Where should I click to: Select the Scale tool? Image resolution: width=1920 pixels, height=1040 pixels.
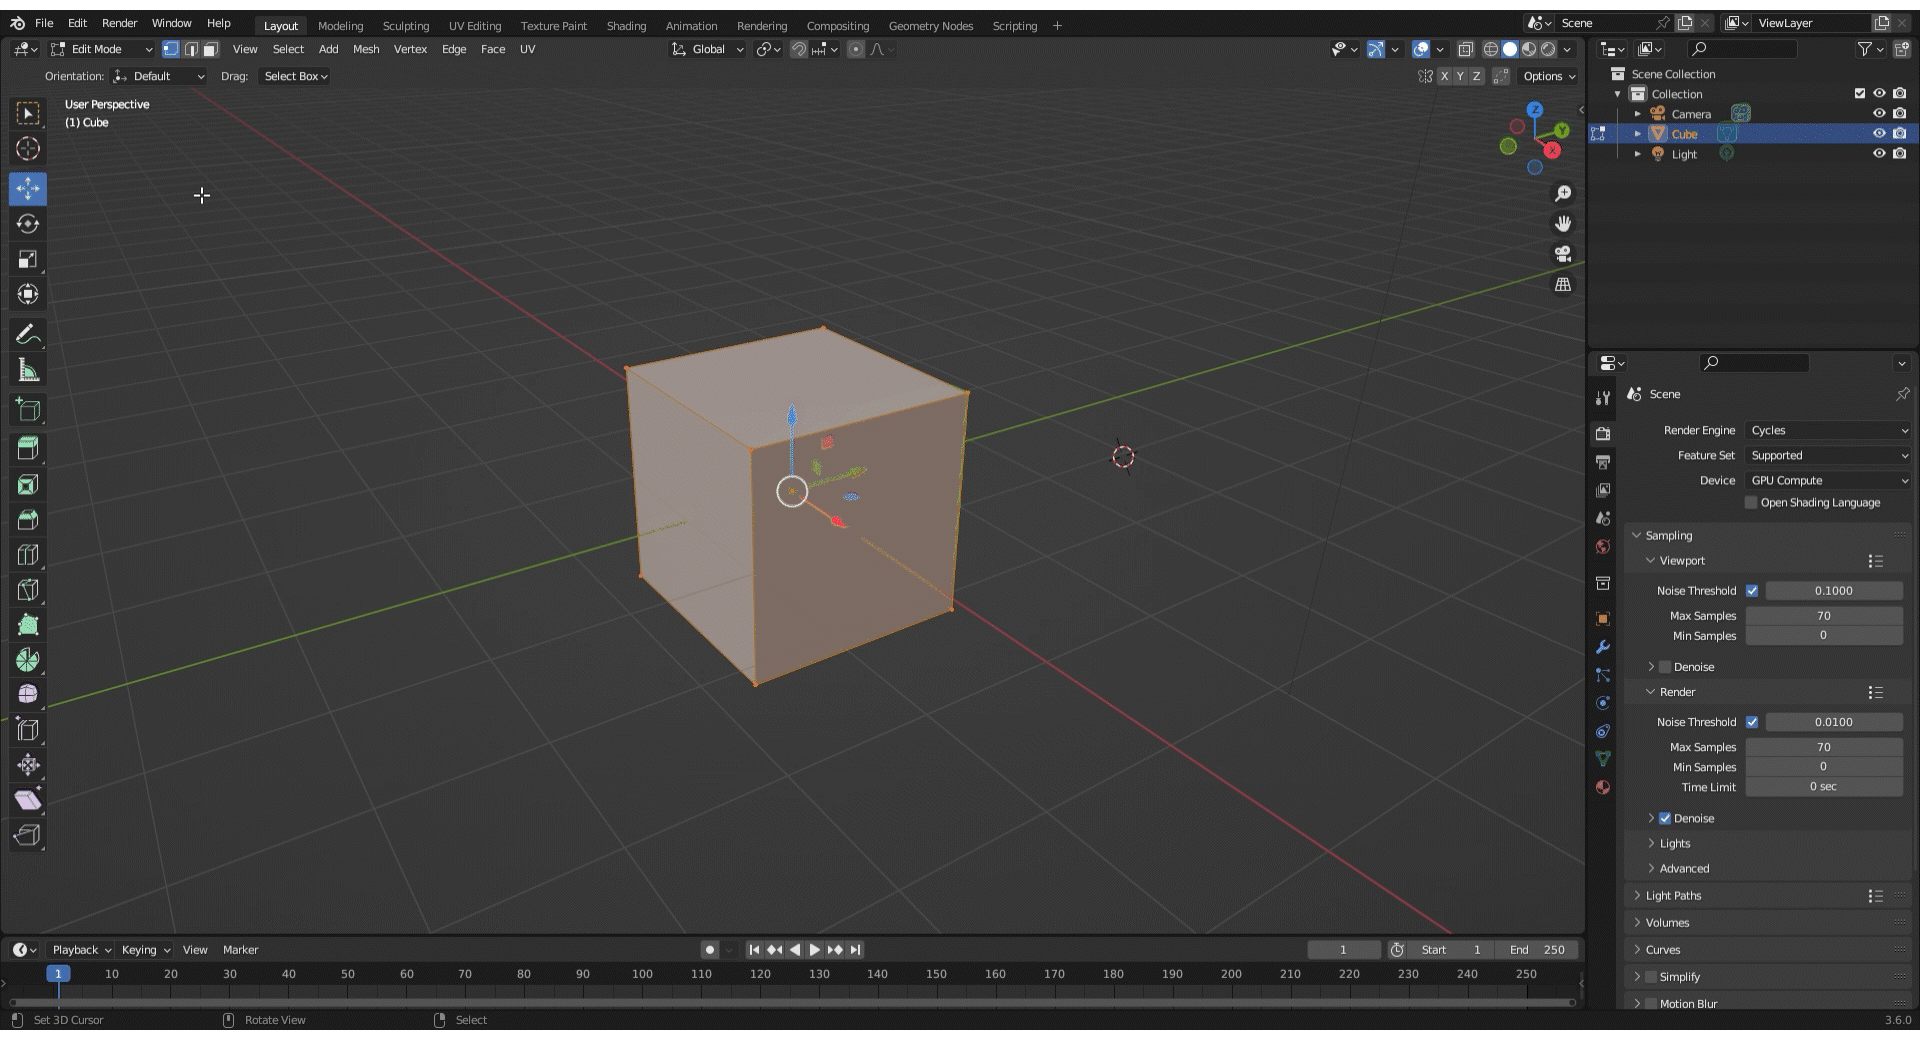pyautogui.click(x=28, y=260)
